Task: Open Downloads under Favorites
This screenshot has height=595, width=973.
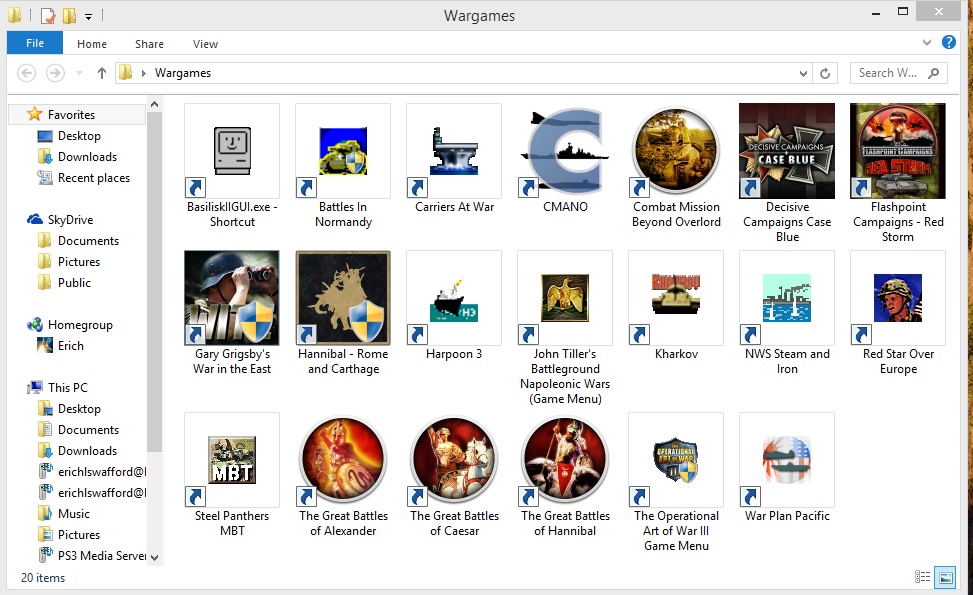Action: click(x=87, y=156)
